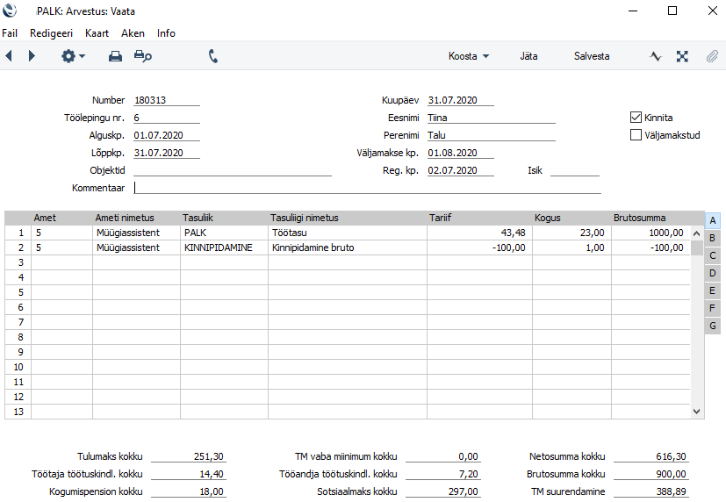Click the Eesnimi field Tiina

[491, 118]
